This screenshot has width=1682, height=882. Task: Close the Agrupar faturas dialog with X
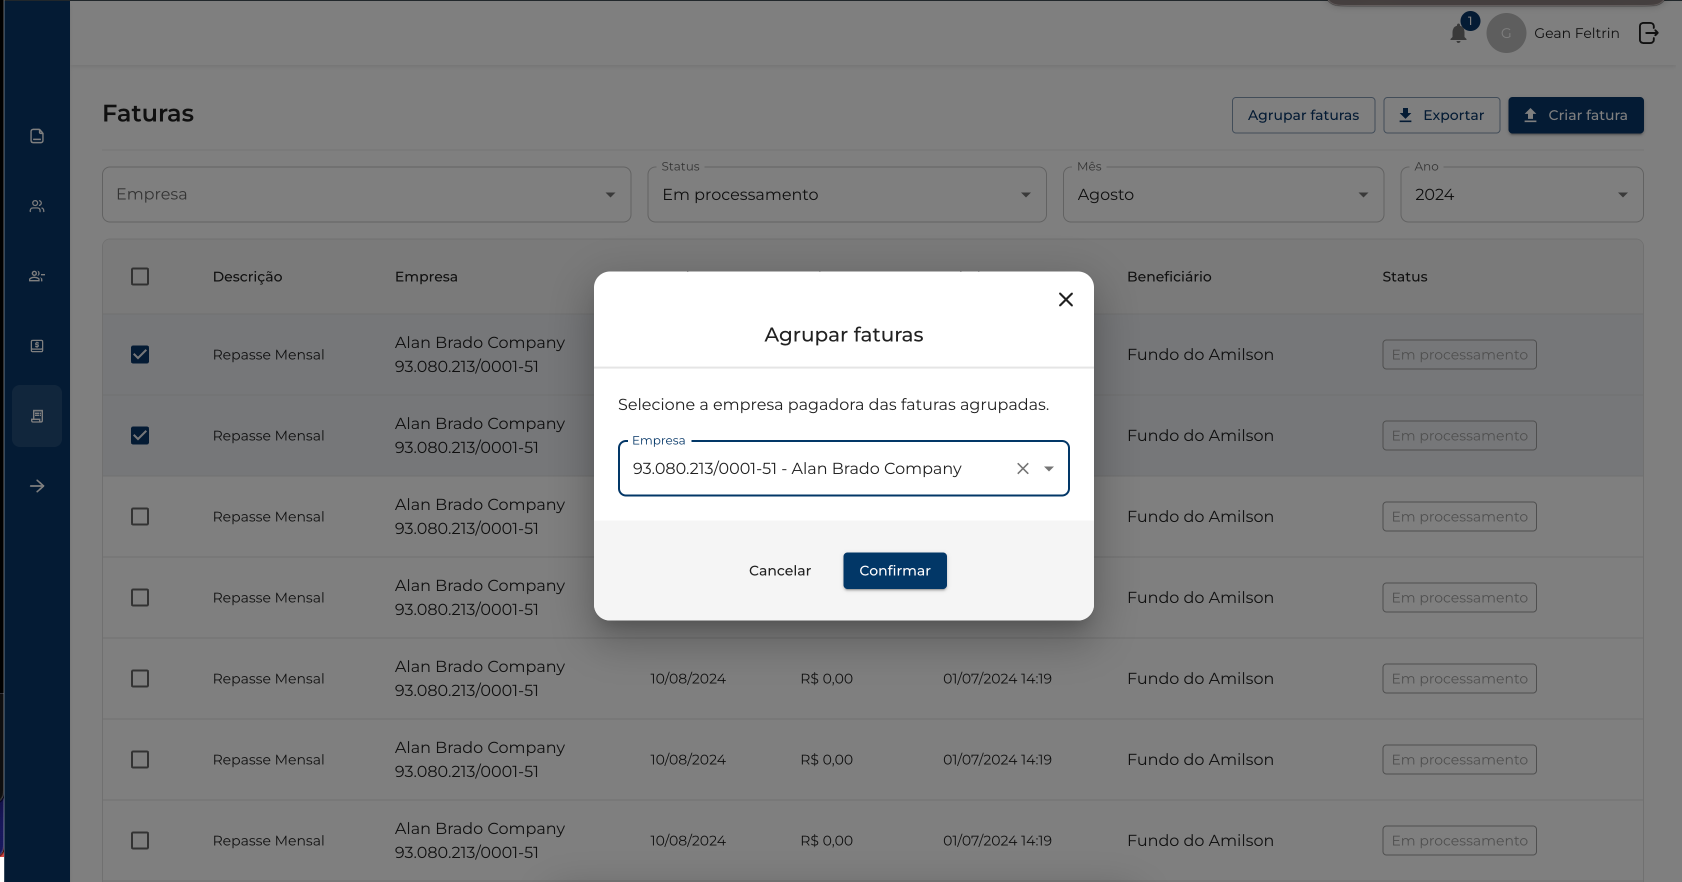(x=1066, y=300)
